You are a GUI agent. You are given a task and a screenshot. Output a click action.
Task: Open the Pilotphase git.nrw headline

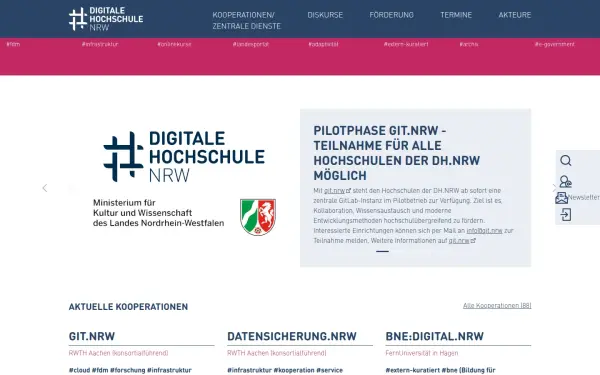[x=397, y=153]
